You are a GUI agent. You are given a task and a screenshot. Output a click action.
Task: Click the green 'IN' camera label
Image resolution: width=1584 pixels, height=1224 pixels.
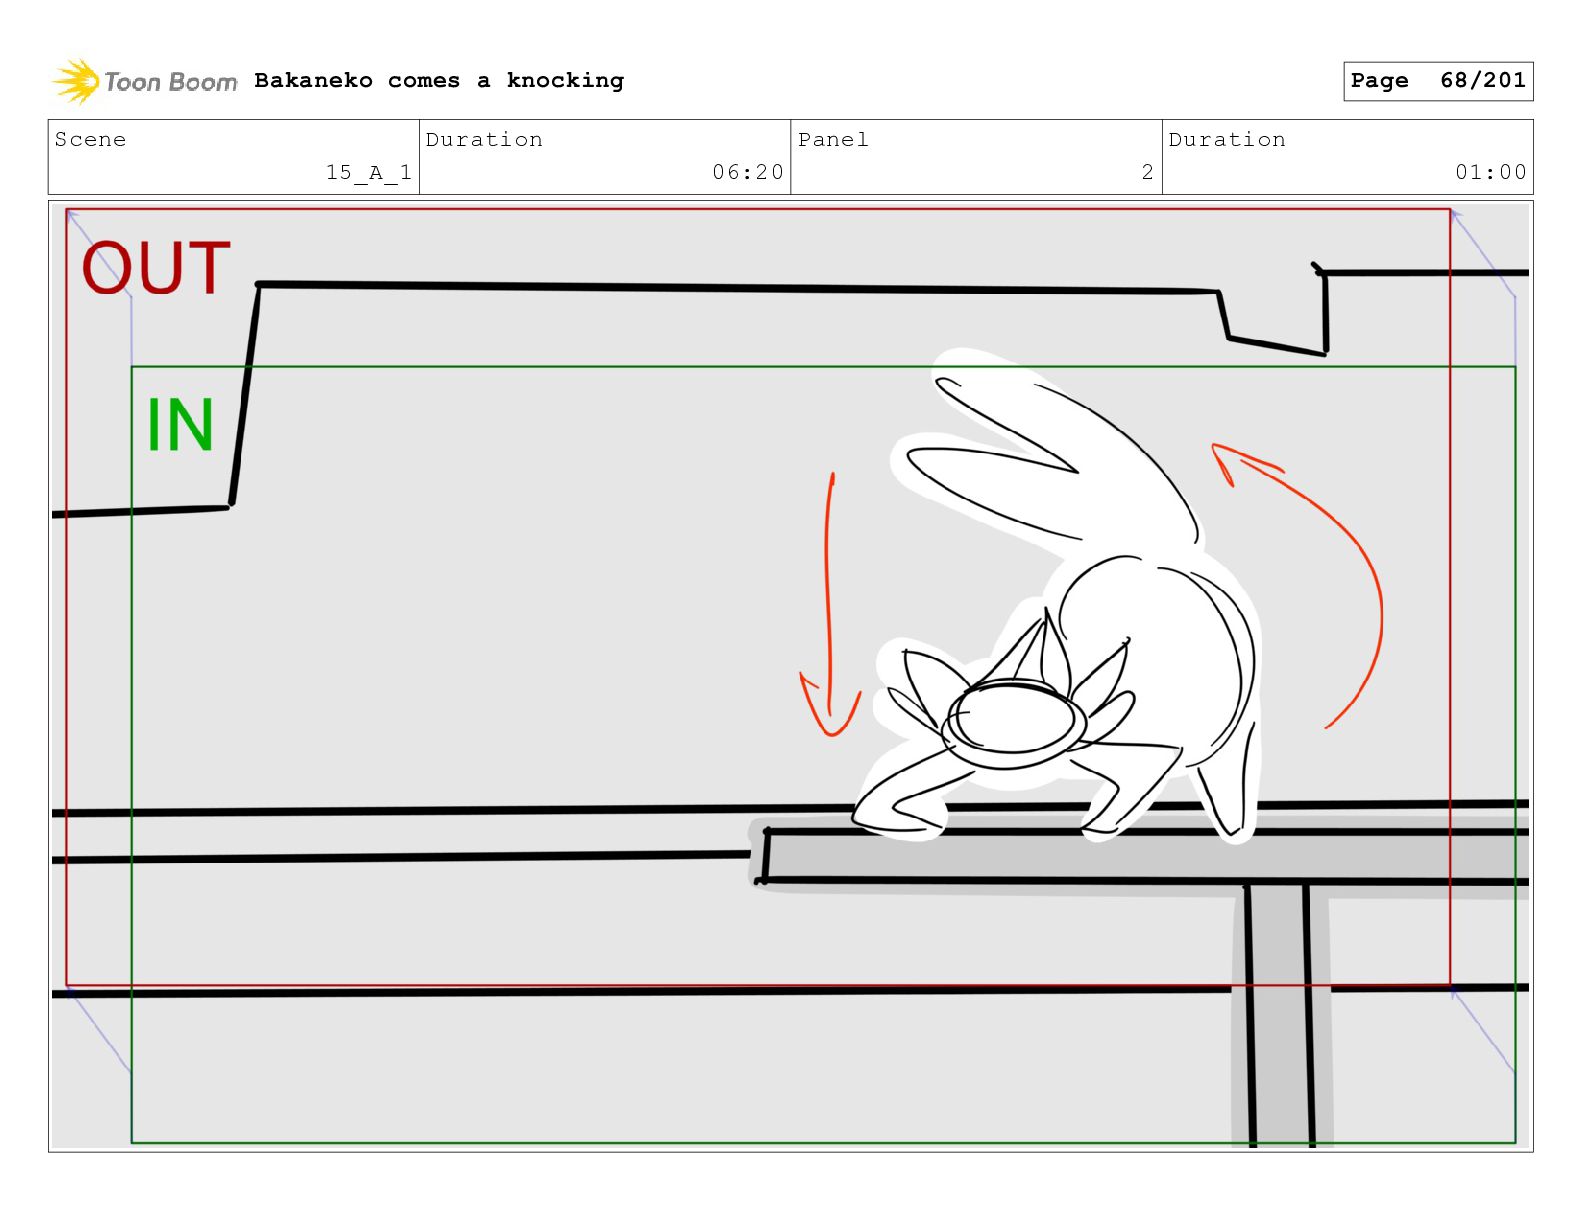click(x=180, y=425)
